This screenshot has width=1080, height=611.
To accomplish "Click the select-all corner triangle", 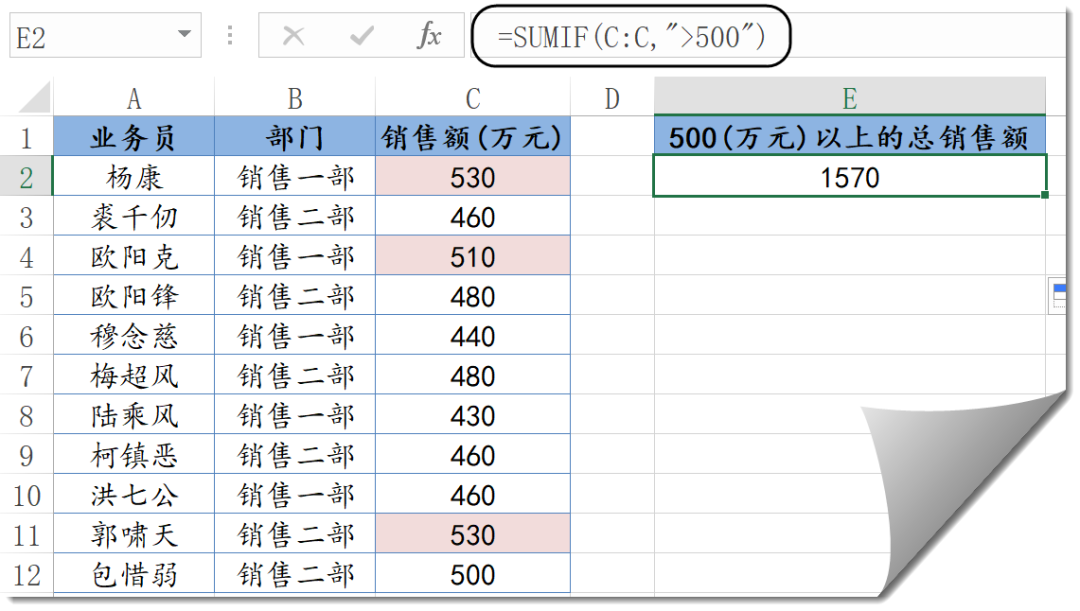I will pos(34,97).
